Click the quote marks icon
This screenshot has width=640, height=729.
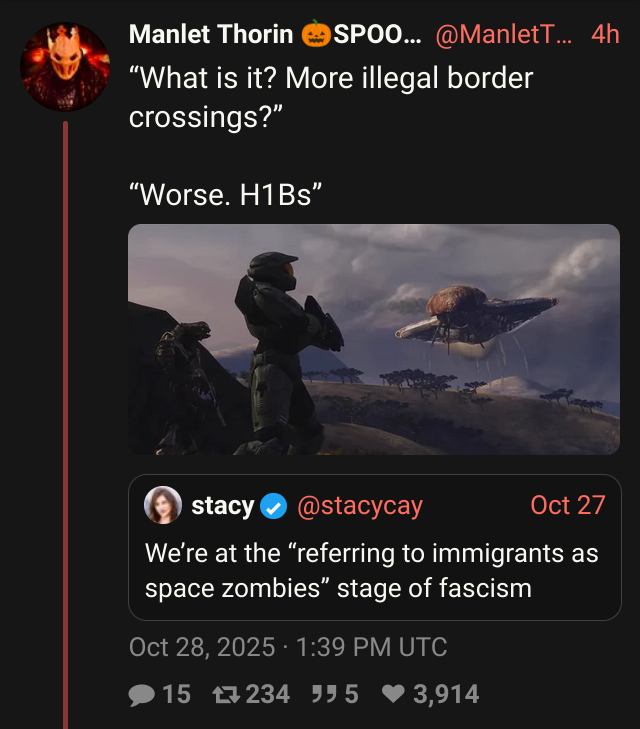coord(324,695)
